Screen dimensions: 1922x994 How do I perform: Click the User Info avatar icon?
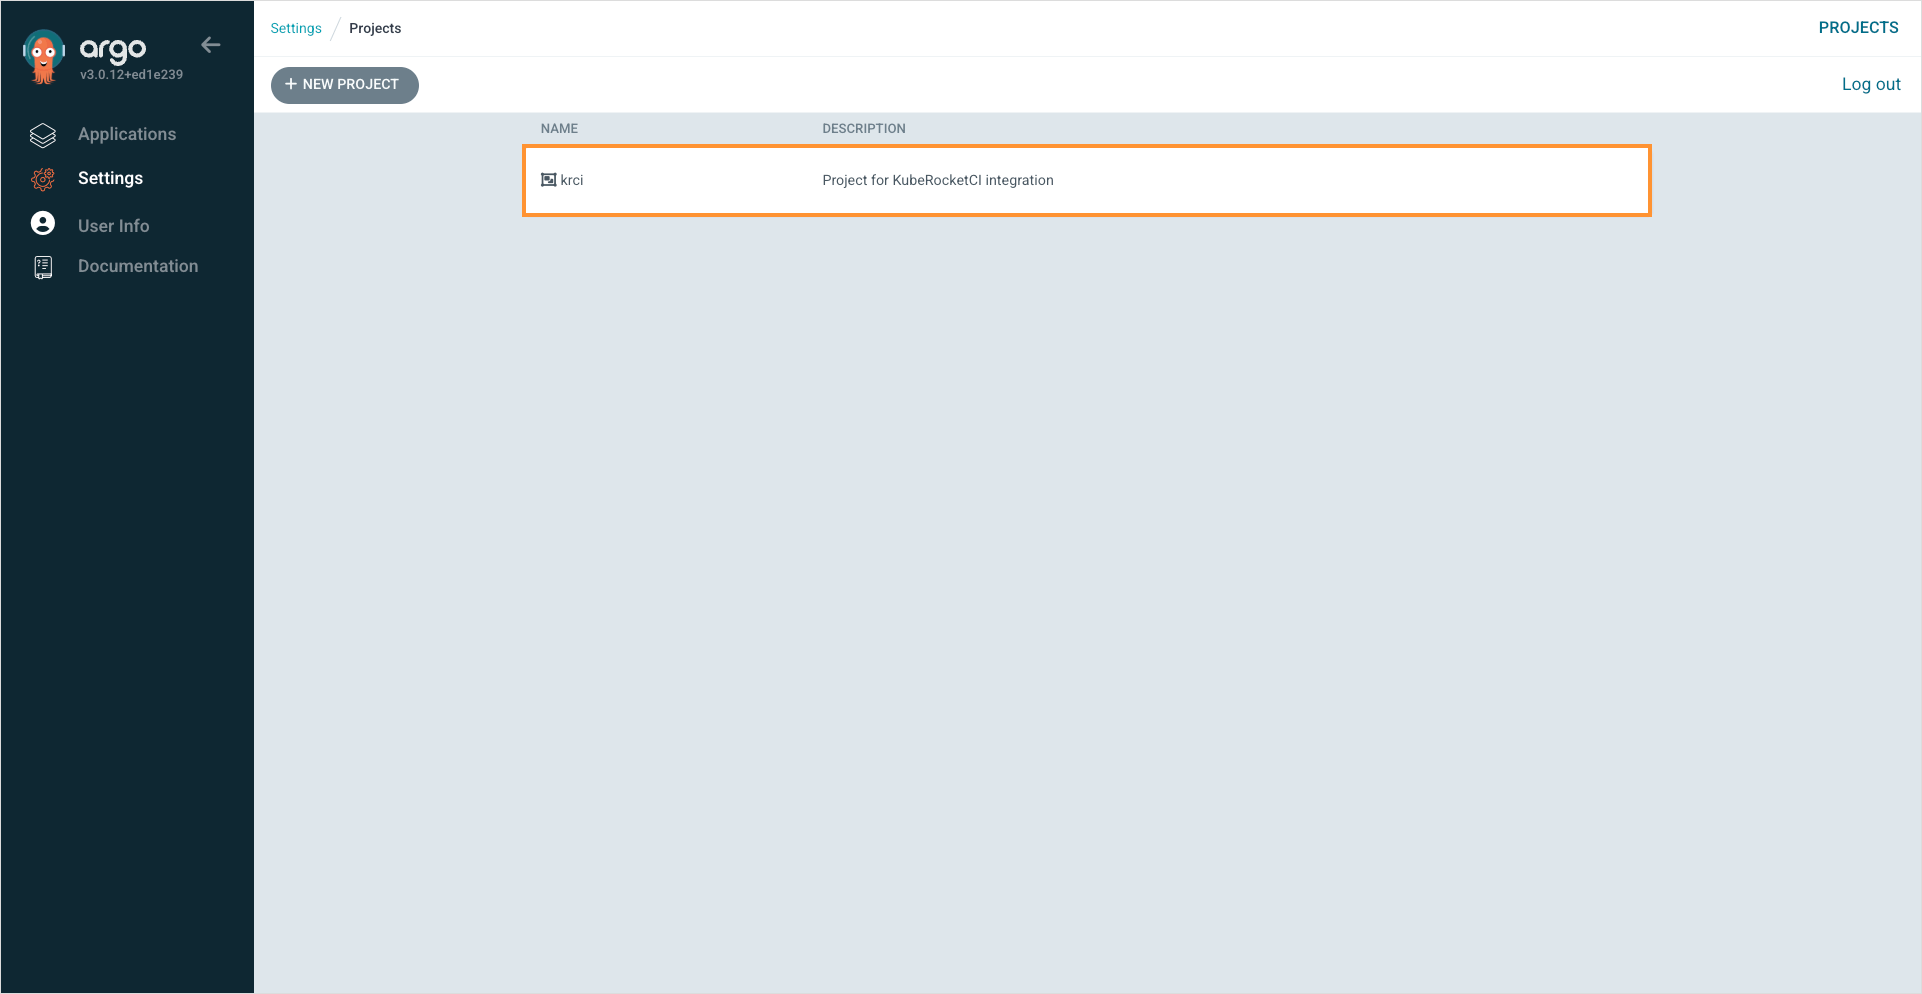click(x=42, y=223)
